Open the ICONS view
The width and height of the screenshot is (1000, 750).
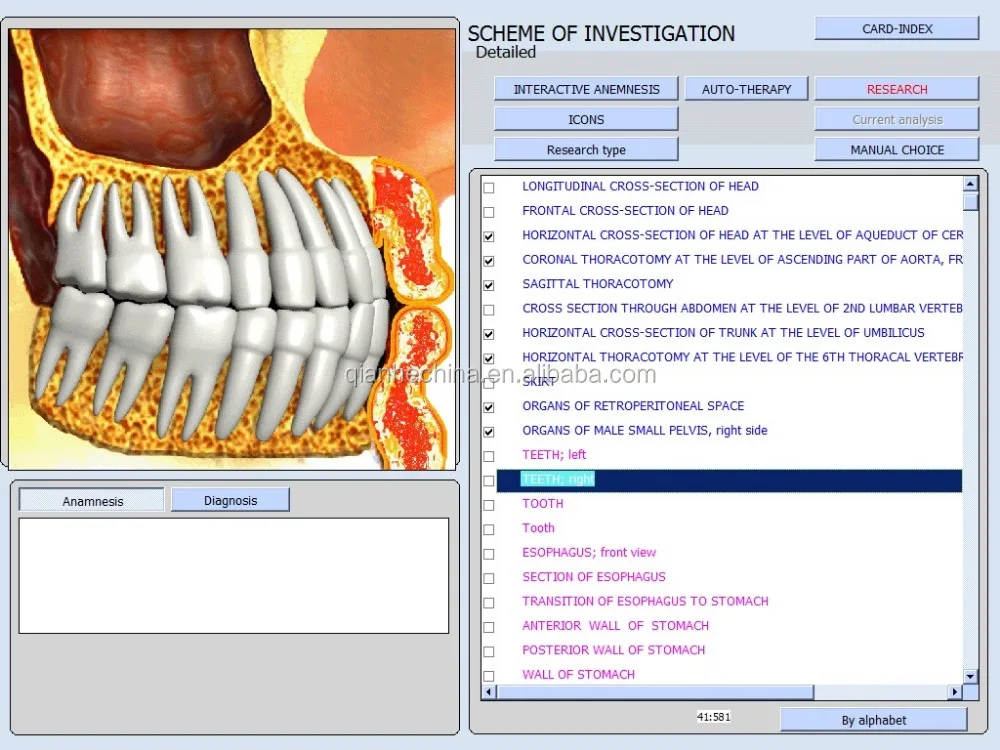tap(586, 119)
